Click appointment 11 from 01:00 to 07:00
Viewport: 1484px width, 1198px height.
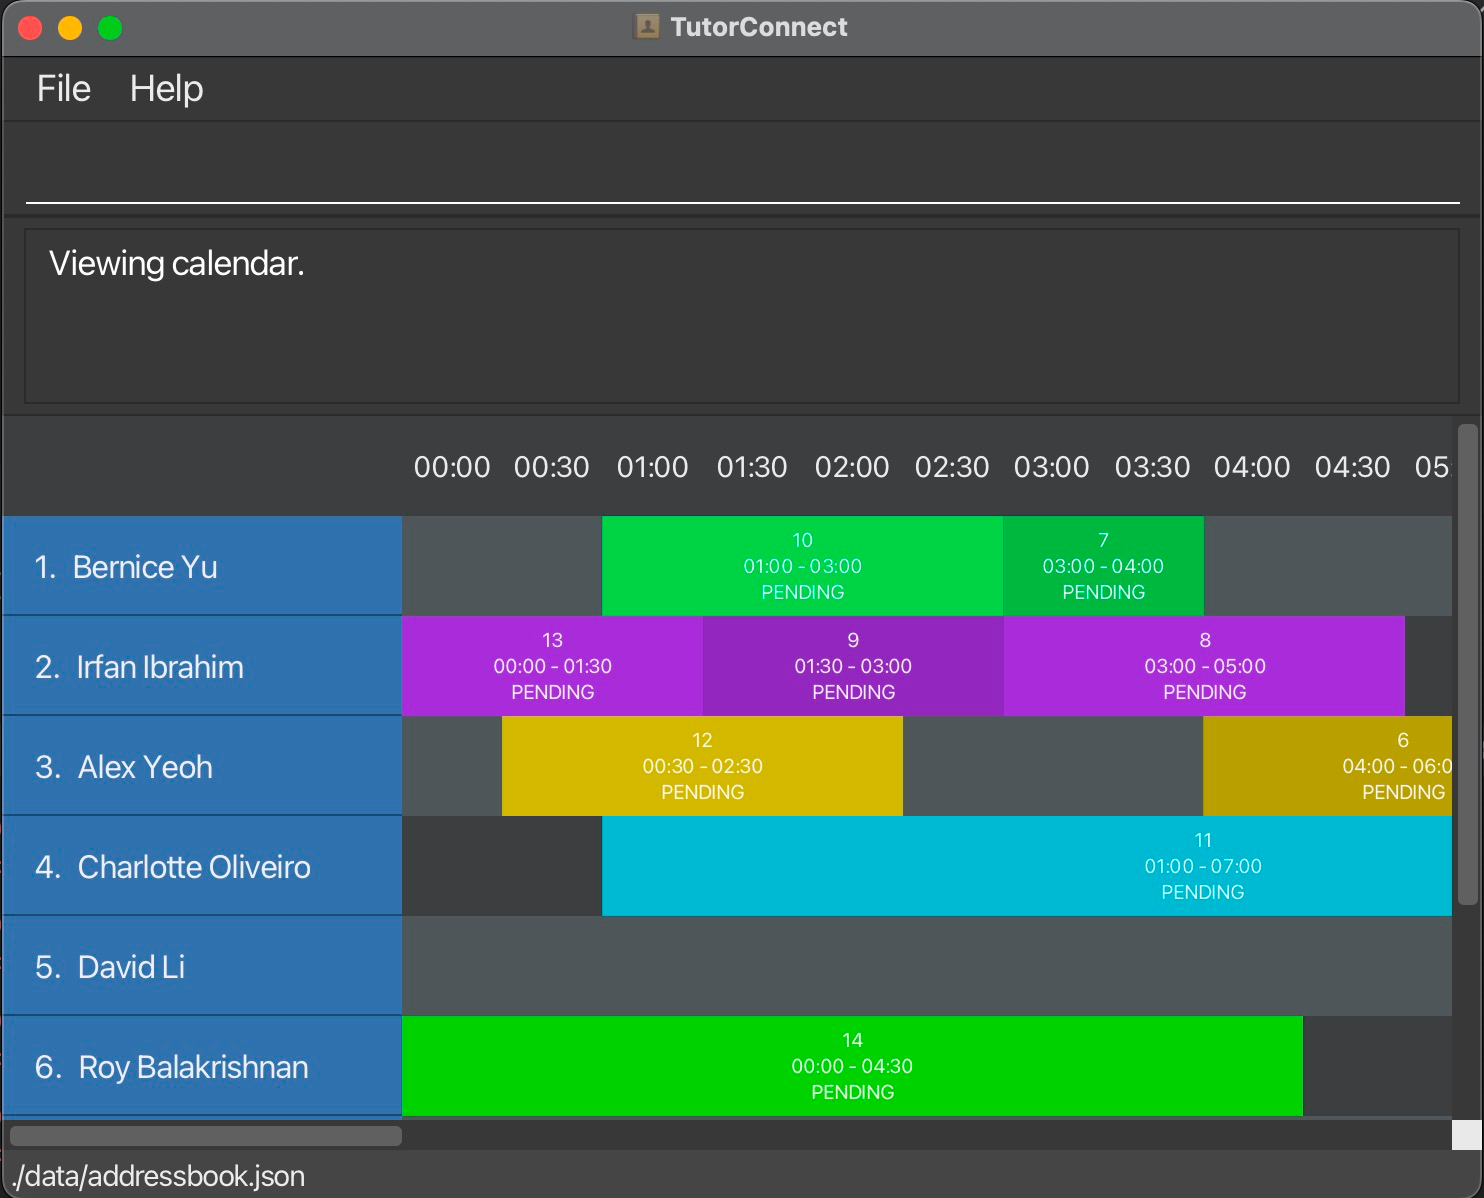pyautogui.click(x=1027, y=866)
